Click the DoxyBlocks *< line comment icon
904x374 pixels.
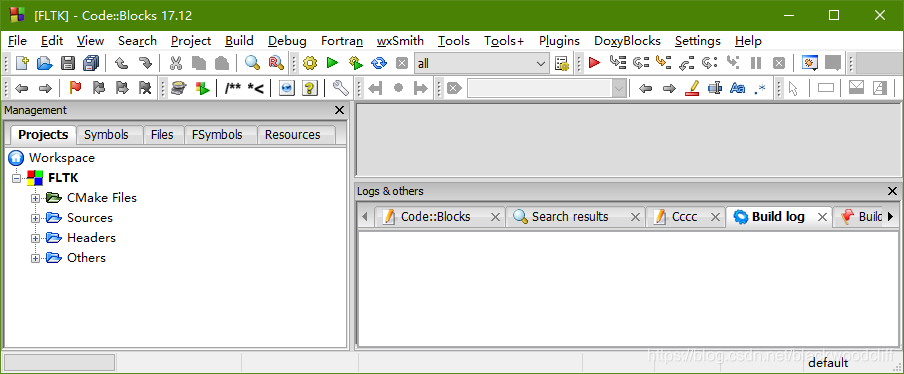[255, 88]
